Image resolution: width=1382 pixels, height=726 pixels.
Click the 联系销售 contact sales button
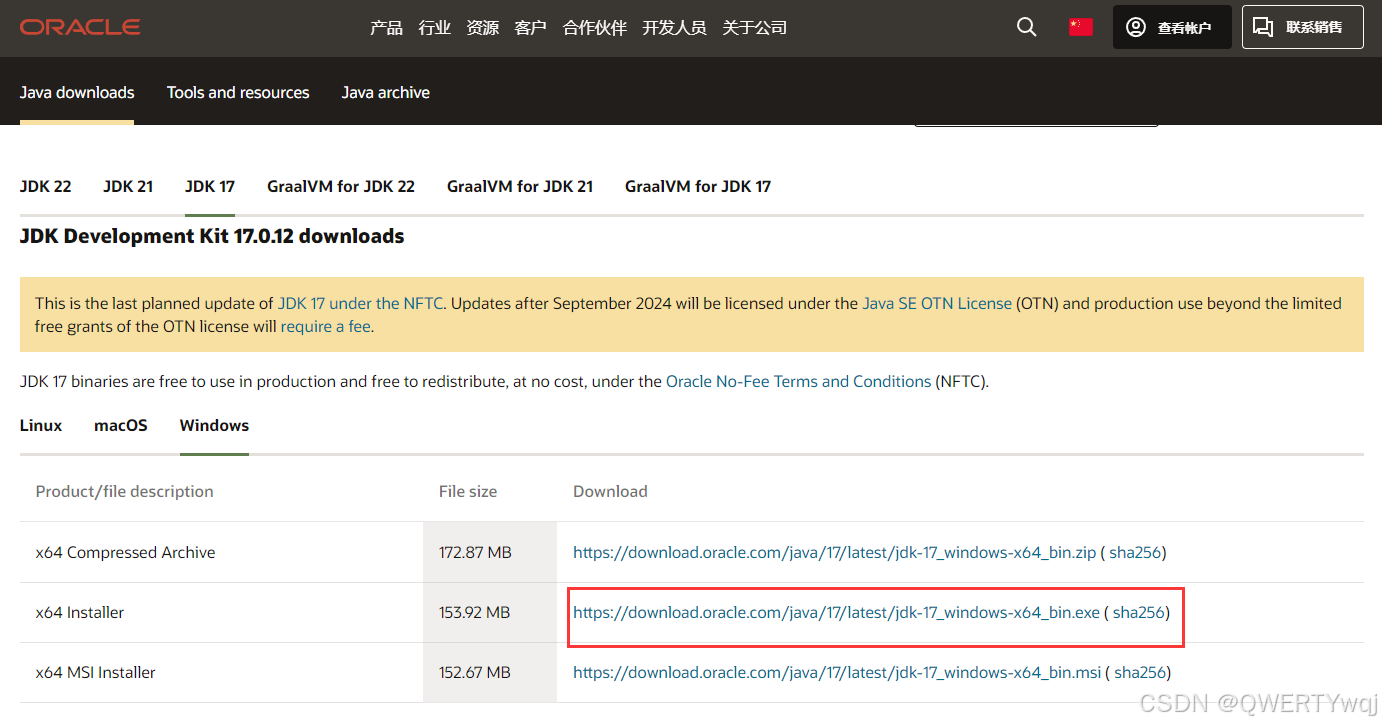coord(1303,27)
